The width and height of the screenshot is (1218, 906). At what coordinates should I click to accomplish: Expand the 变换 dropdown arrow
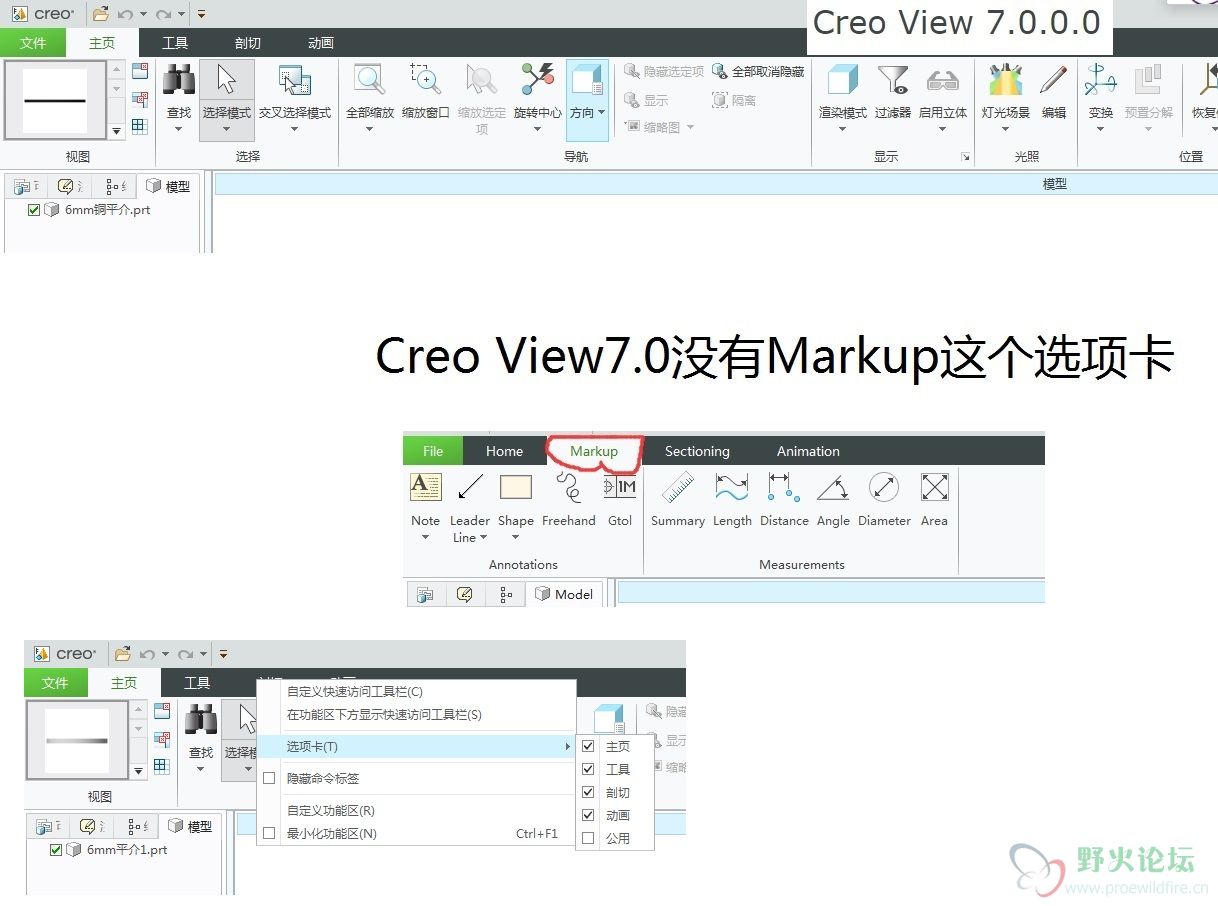[x=1101, y=129]
